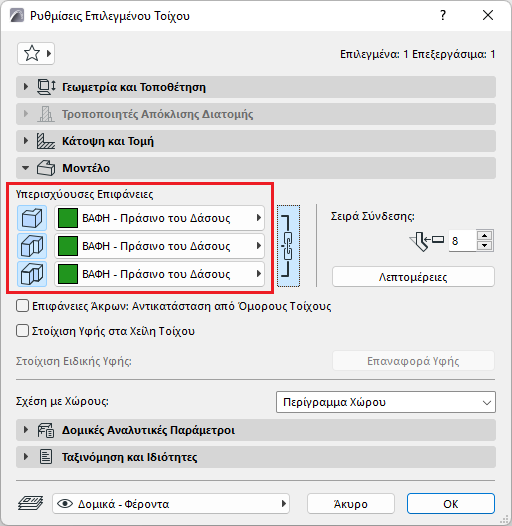Click the first green ΒΑΦΗ surface swatch
The height and width of the screenshot is (526, 512).
click(68, 218)
